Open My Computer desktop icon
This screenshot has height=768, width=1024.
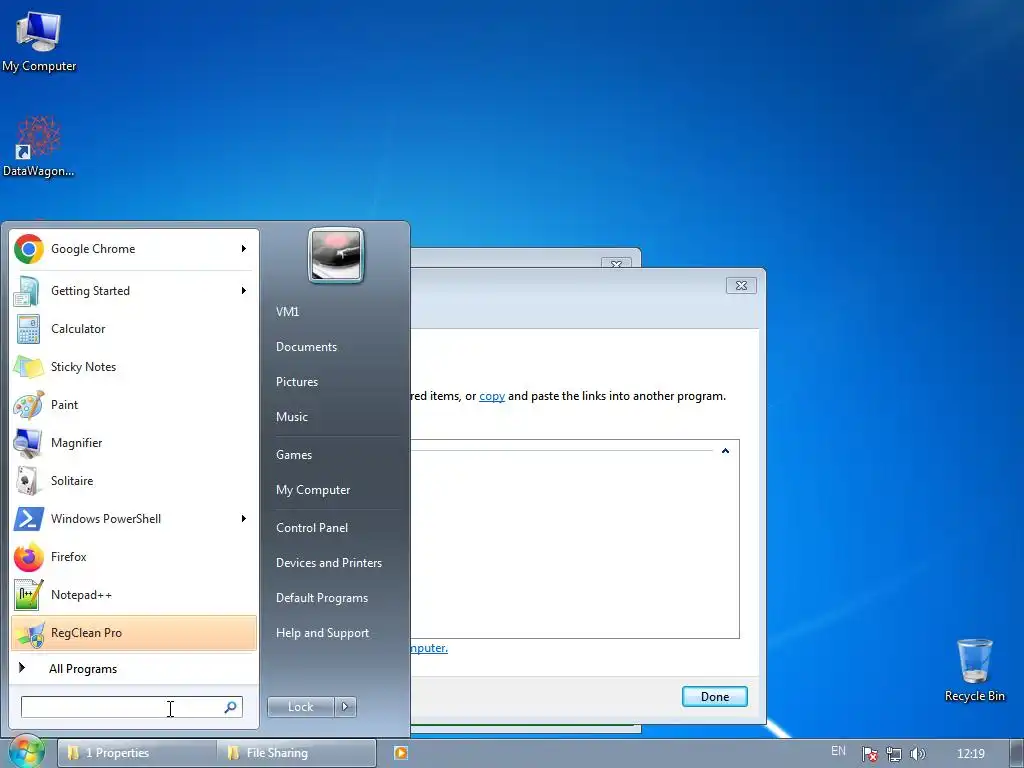point(39,41)
